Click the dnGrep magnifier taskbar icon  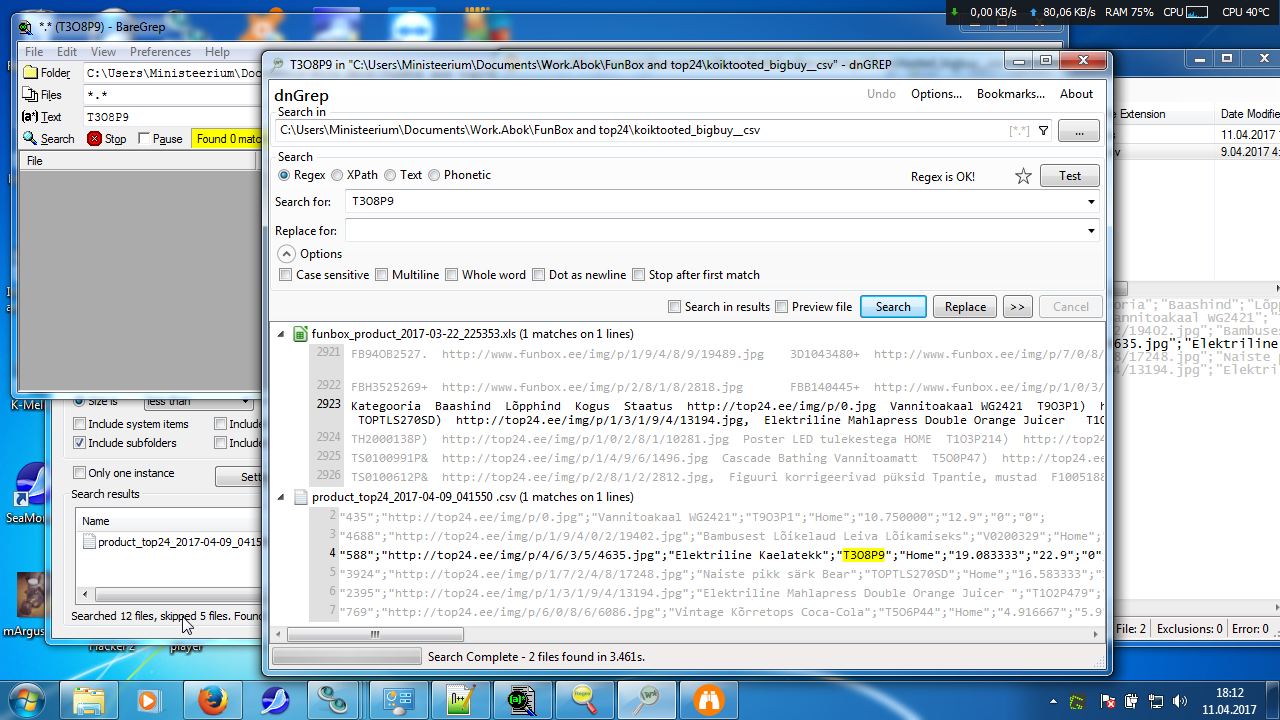646,699
